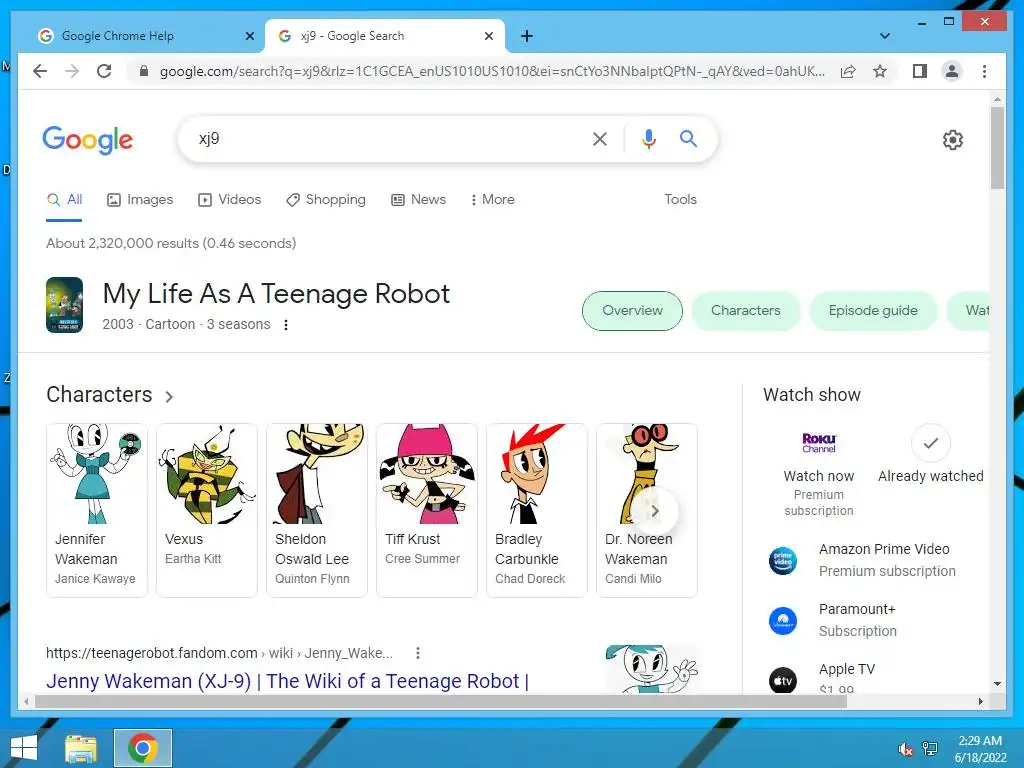Open Jenny Wakeman (XJ-9) wiki result link
This screenshot has height=768, width=1024.
tap(287, 681)
